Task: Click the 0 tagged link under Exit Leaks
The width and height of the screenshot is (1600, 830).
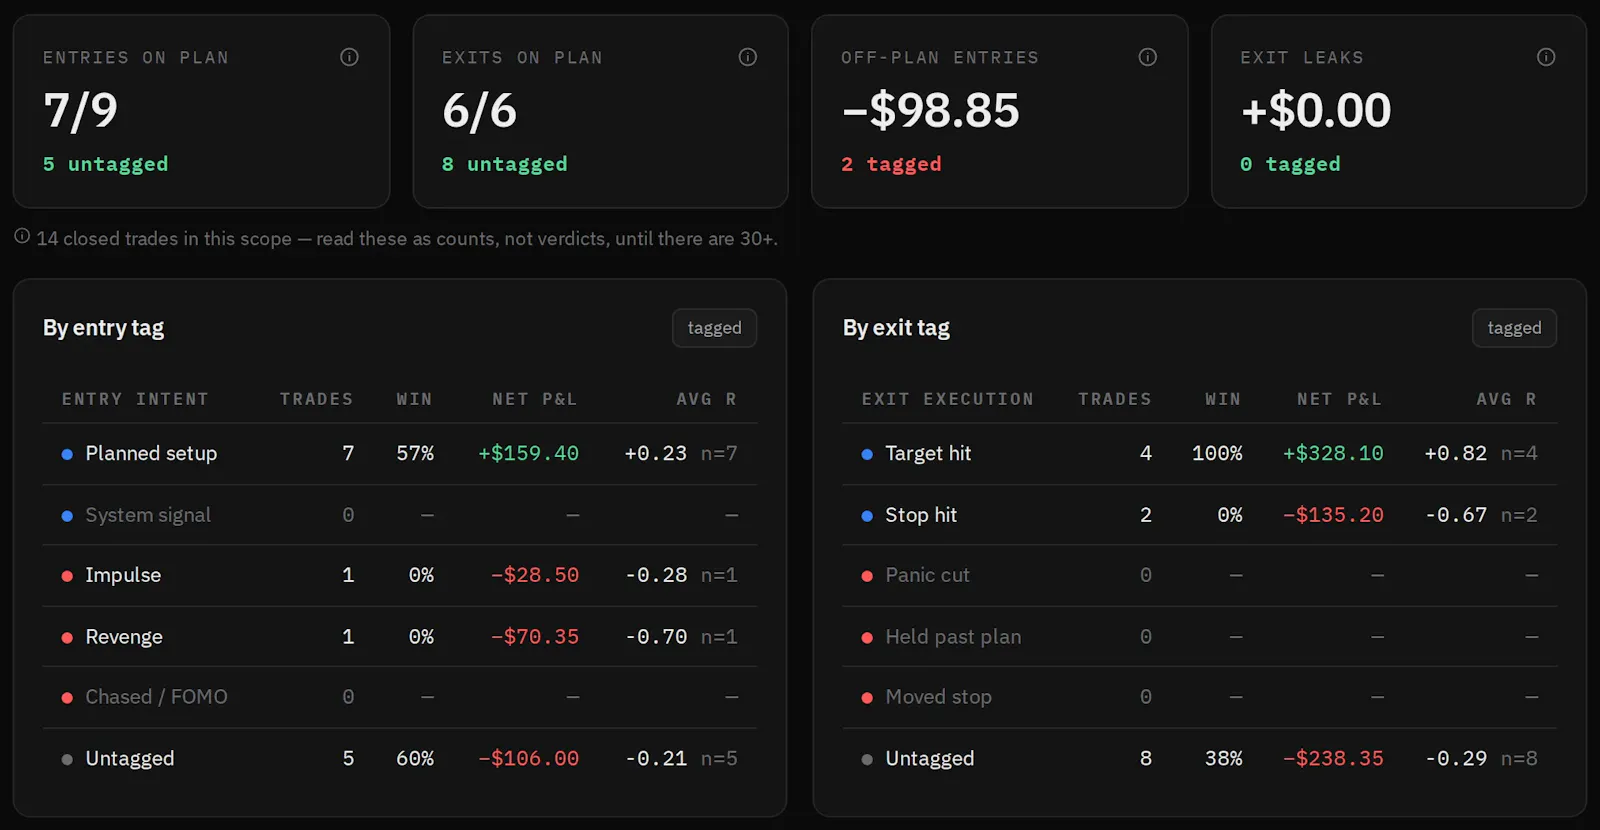Action: pos(1290,164)
